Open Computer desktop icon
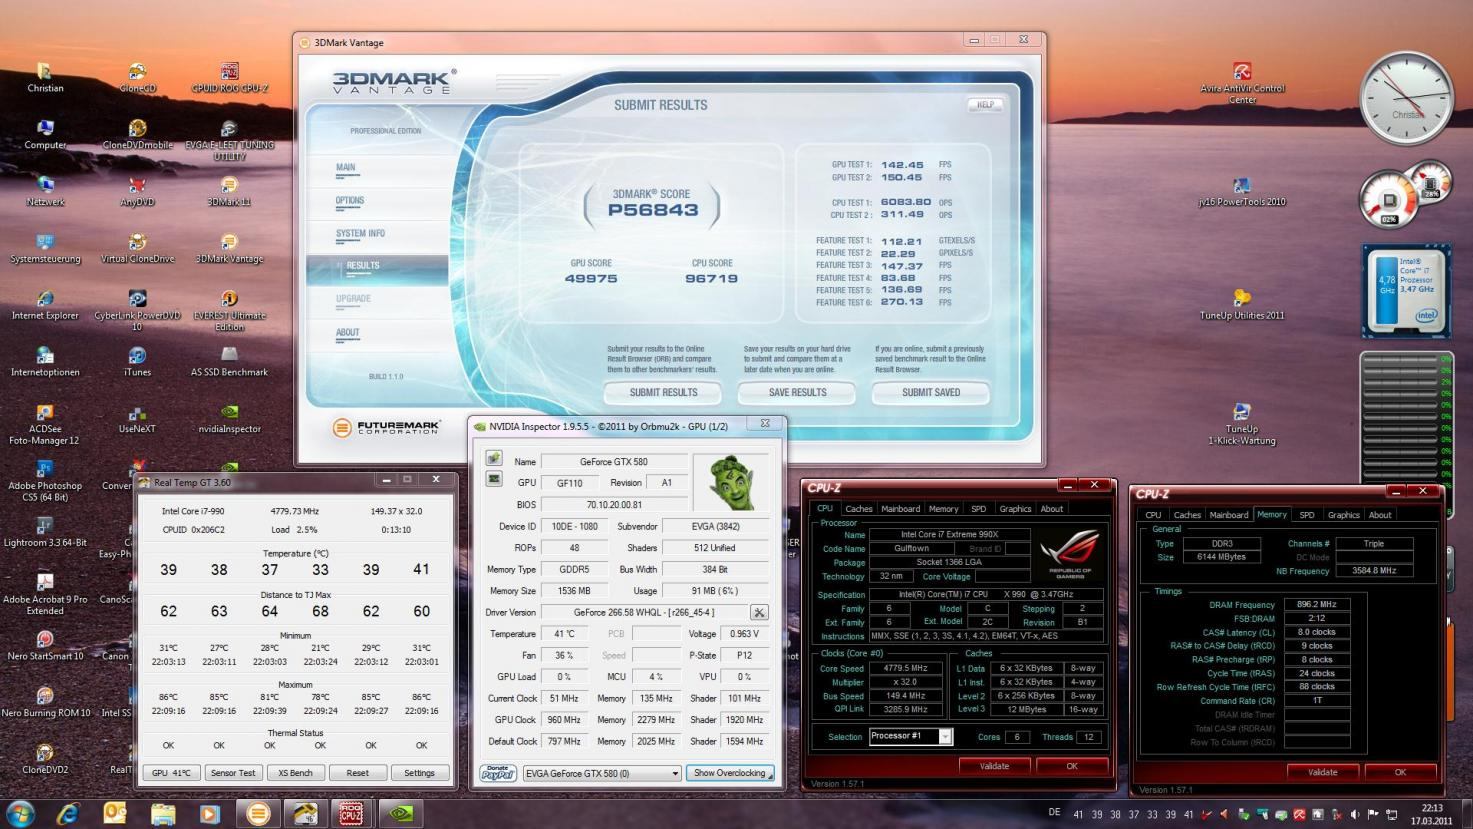 tap(45, 135)
